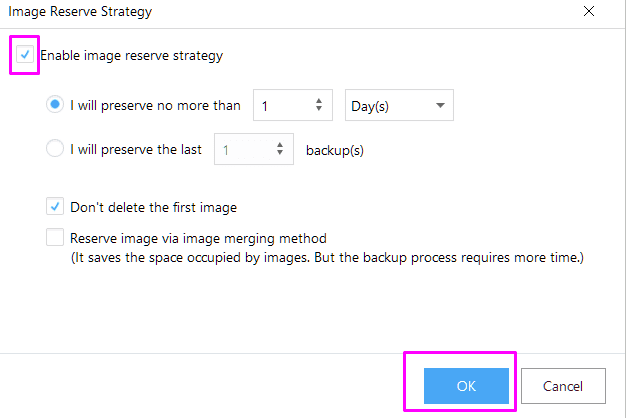Viewport: 626px width, 418px height.
Task: Click the 'Reserve image via image merging method' label
Action: [198, 238]
